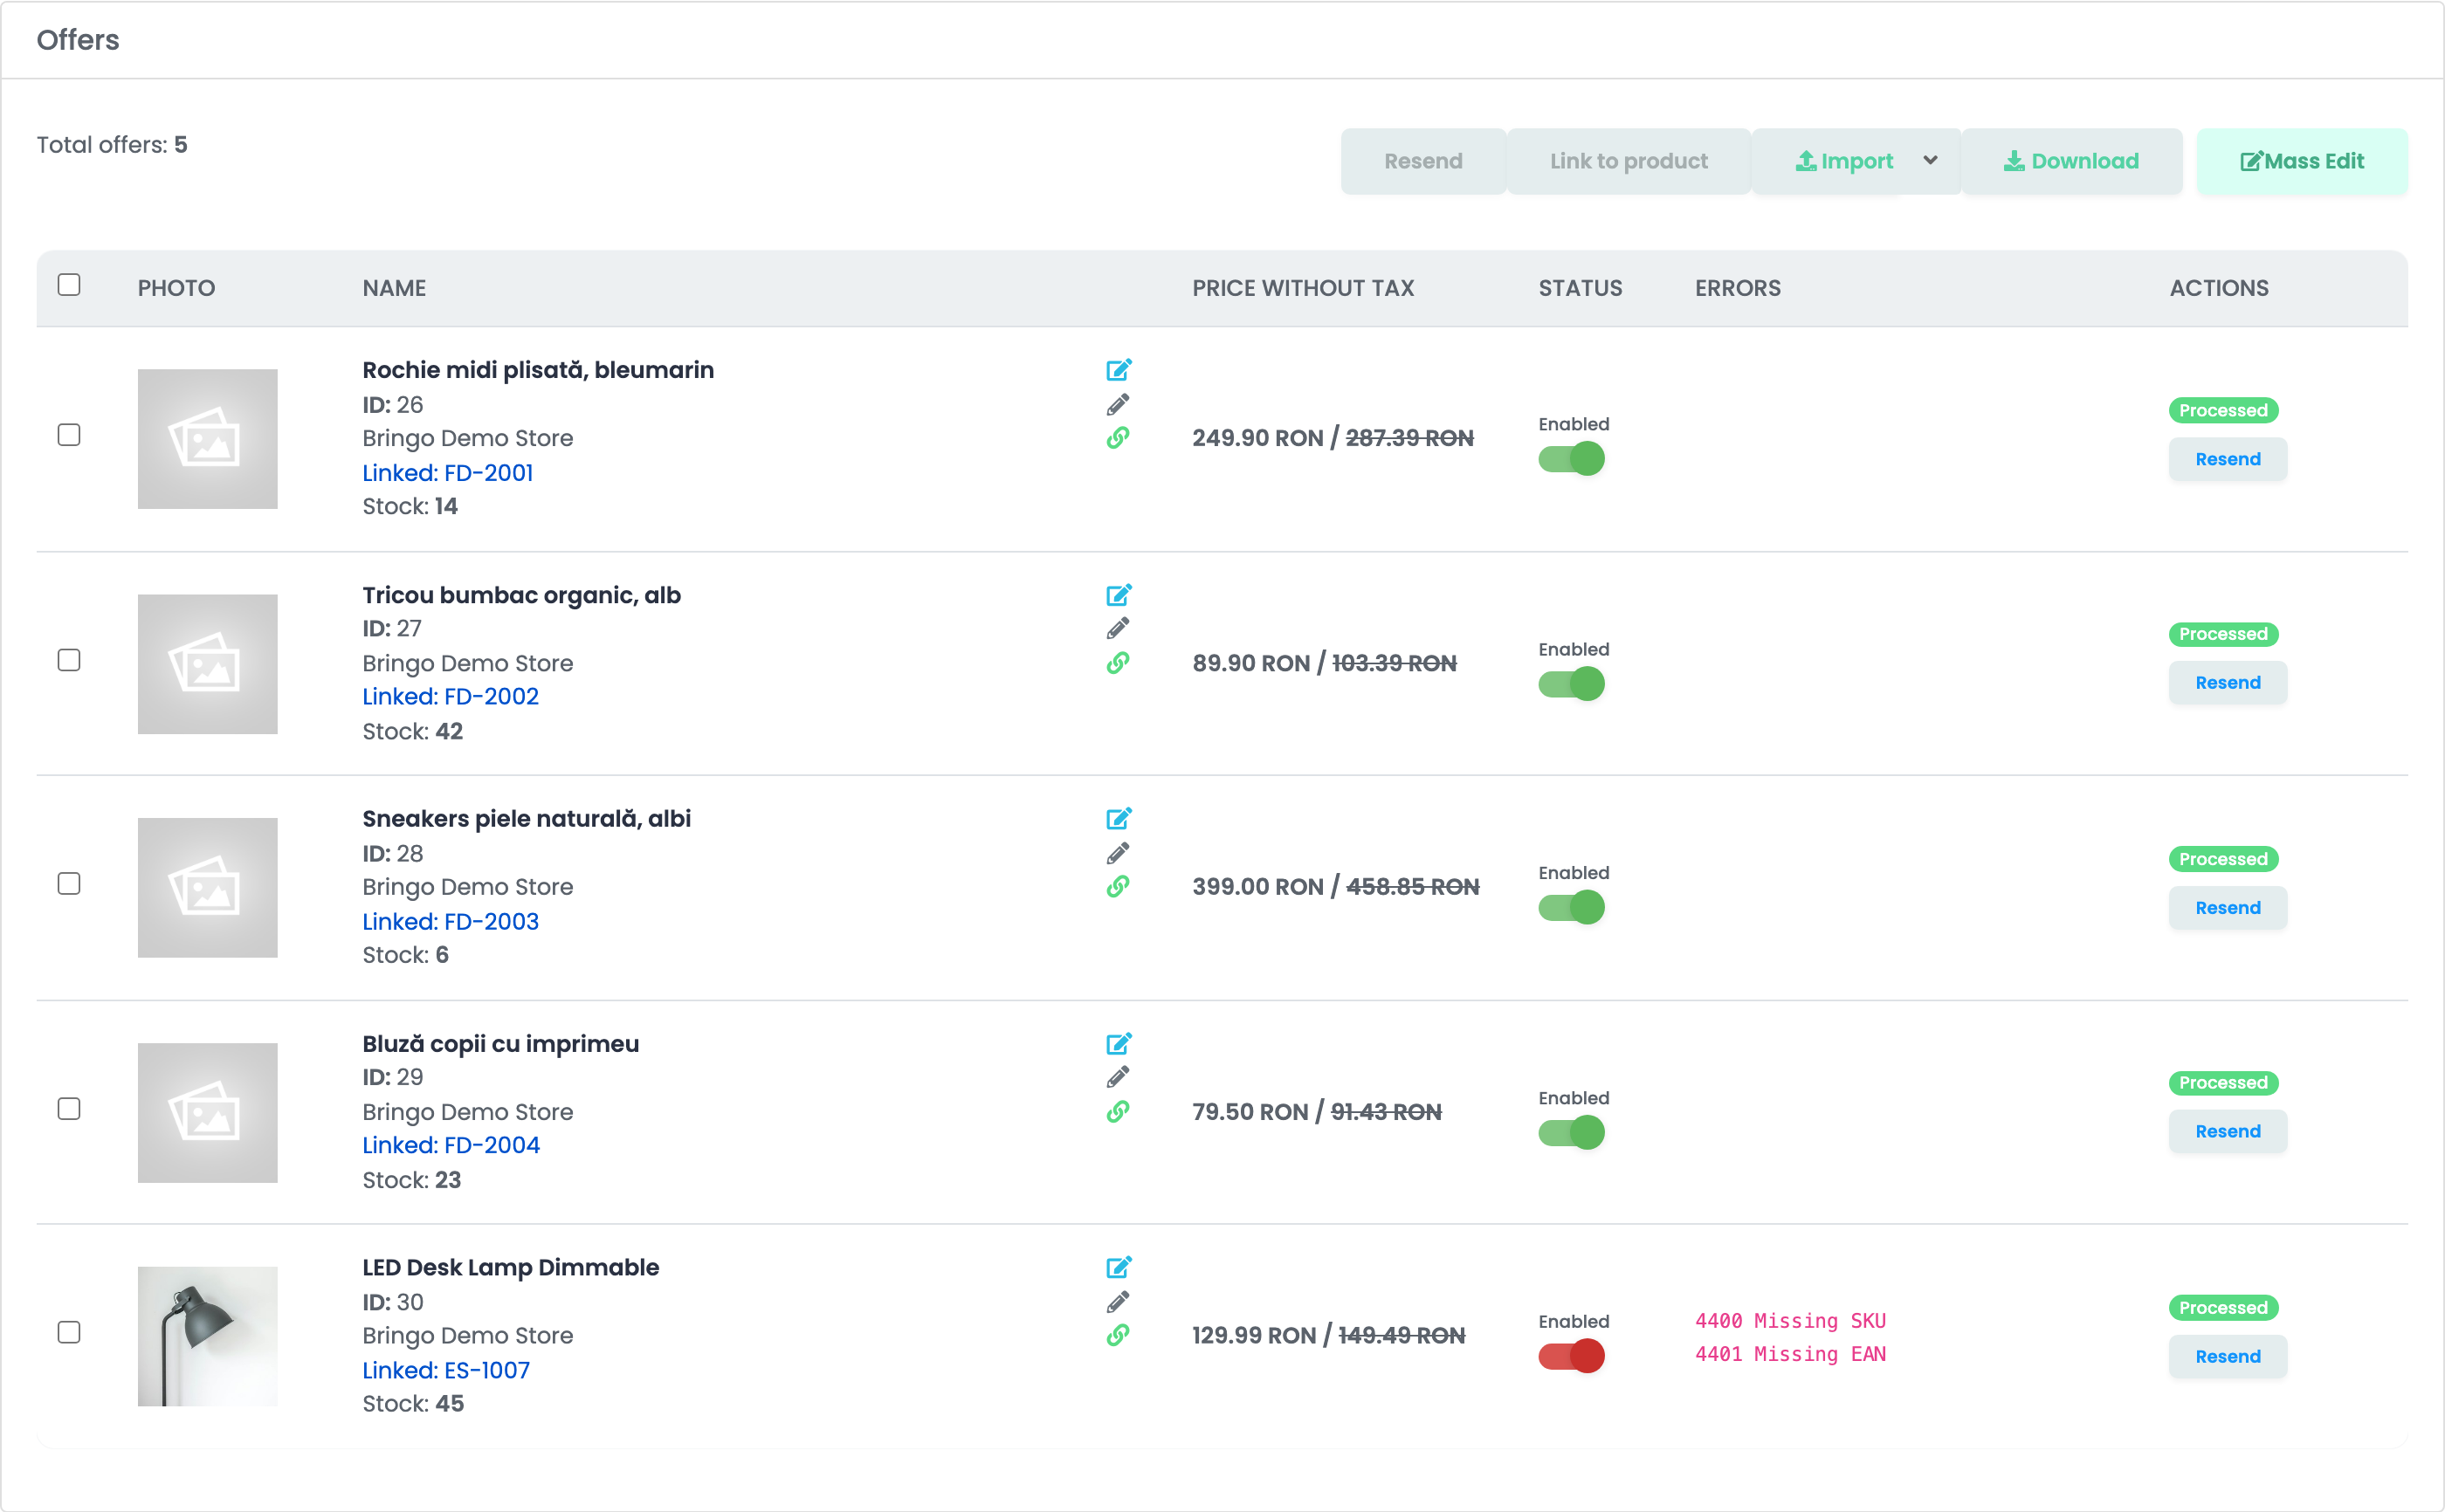Tick the select-all checkbox in the table header
Image resolution: width=2445 pixels, height=1512 pixels.
tap(69, 285)
